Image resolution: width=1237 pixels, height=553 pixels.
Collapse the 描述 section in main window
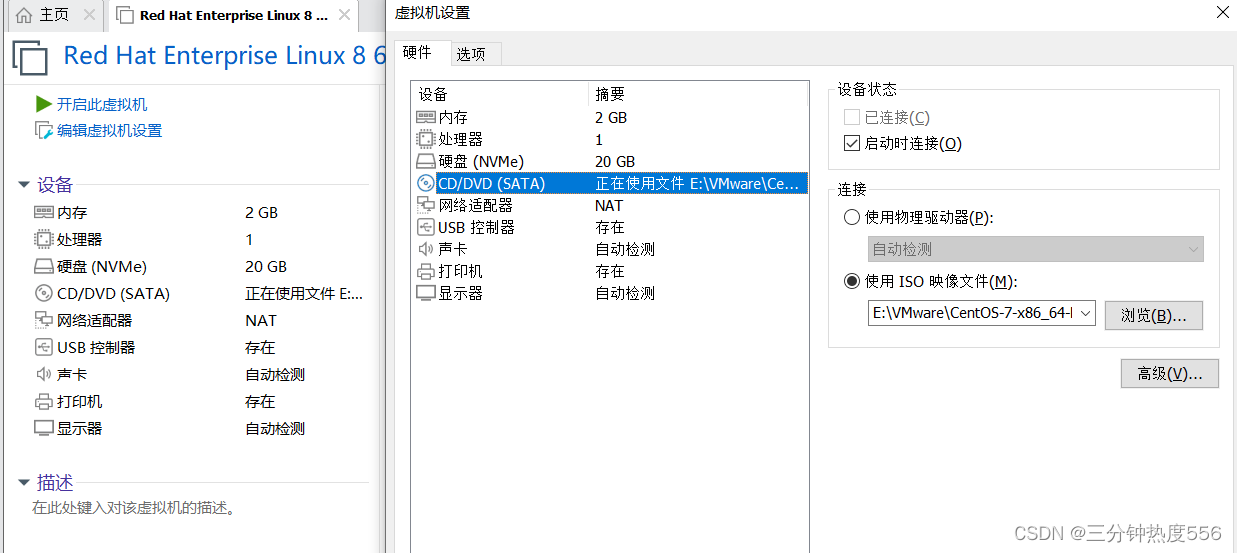click(24, 483)
